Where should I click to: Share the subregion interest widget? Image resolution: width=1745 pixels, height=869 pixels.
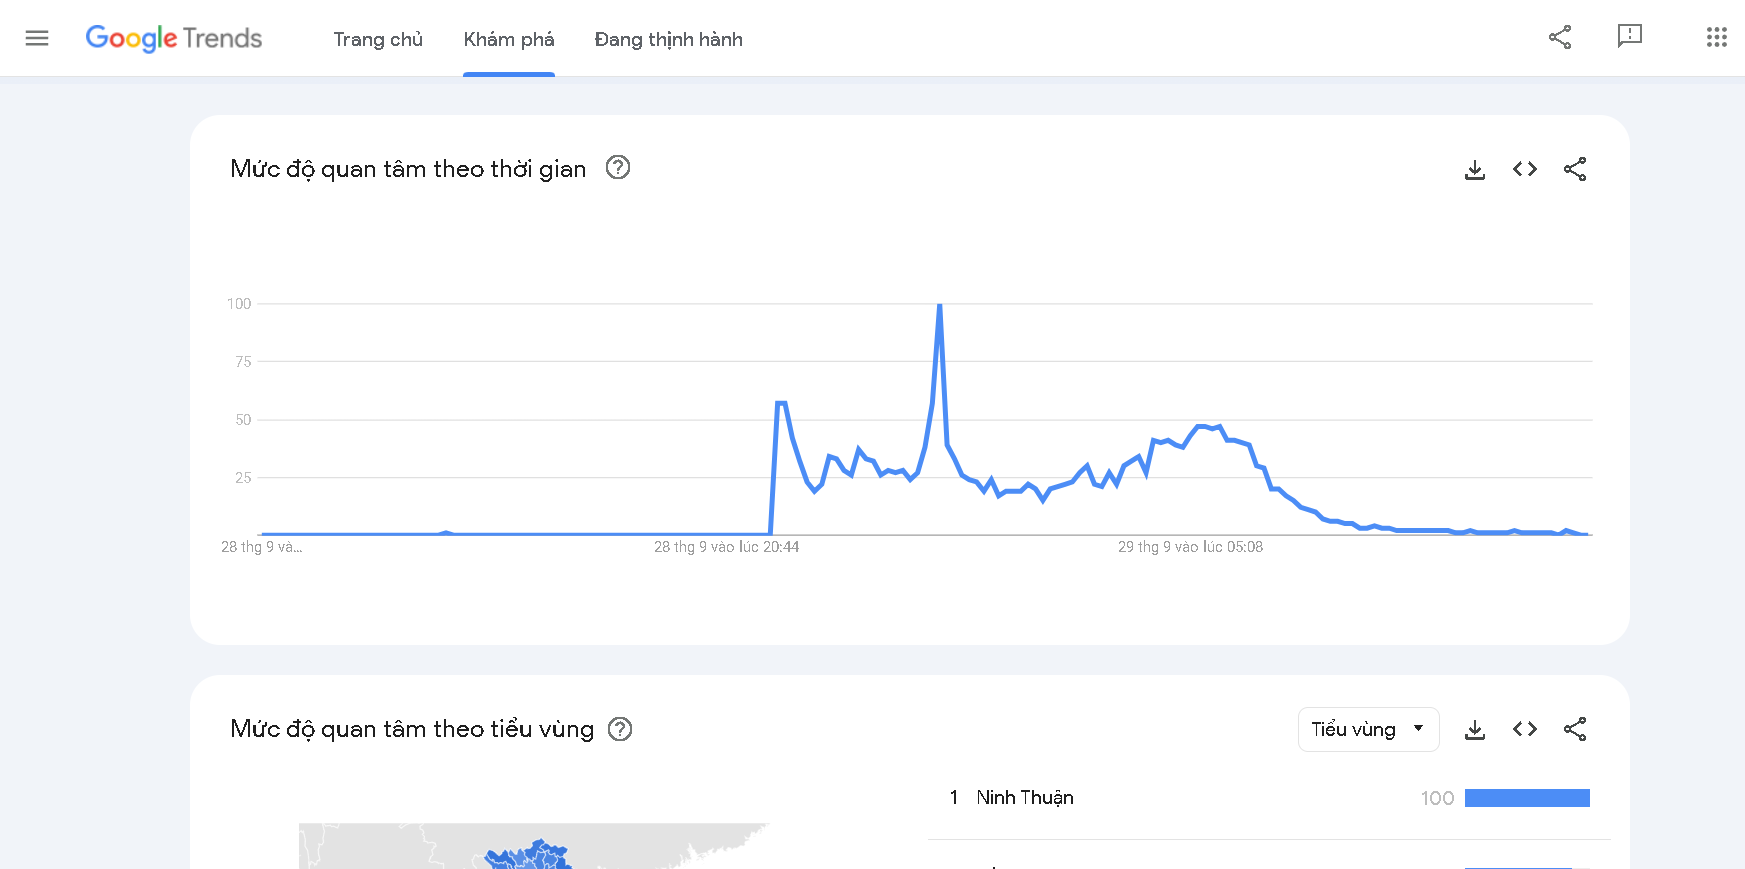pos(1575,729)
